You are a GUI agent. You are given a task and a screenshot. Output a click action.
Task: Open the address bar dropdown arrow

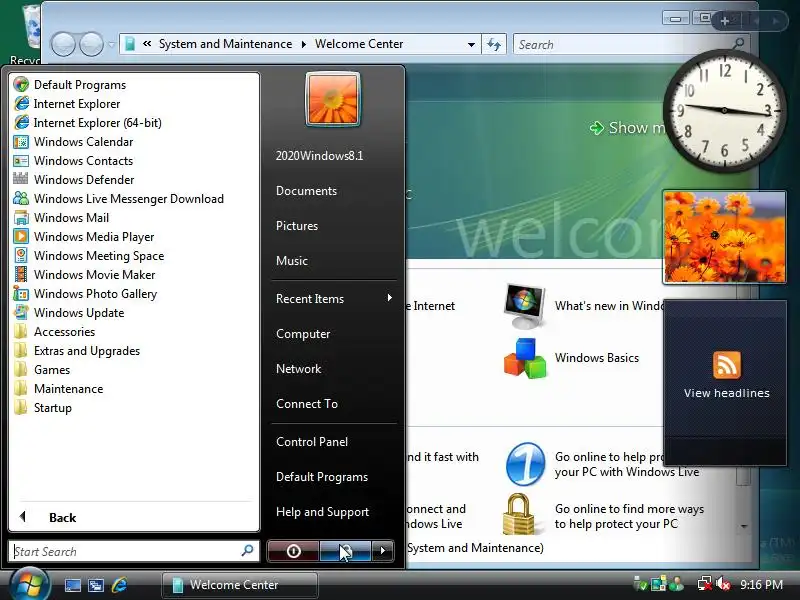click(x=471, y=44)
